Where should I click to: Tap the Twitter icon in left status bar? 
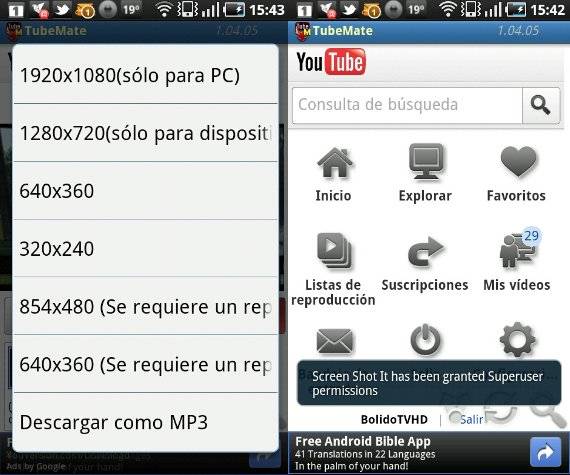coord(63,9)
